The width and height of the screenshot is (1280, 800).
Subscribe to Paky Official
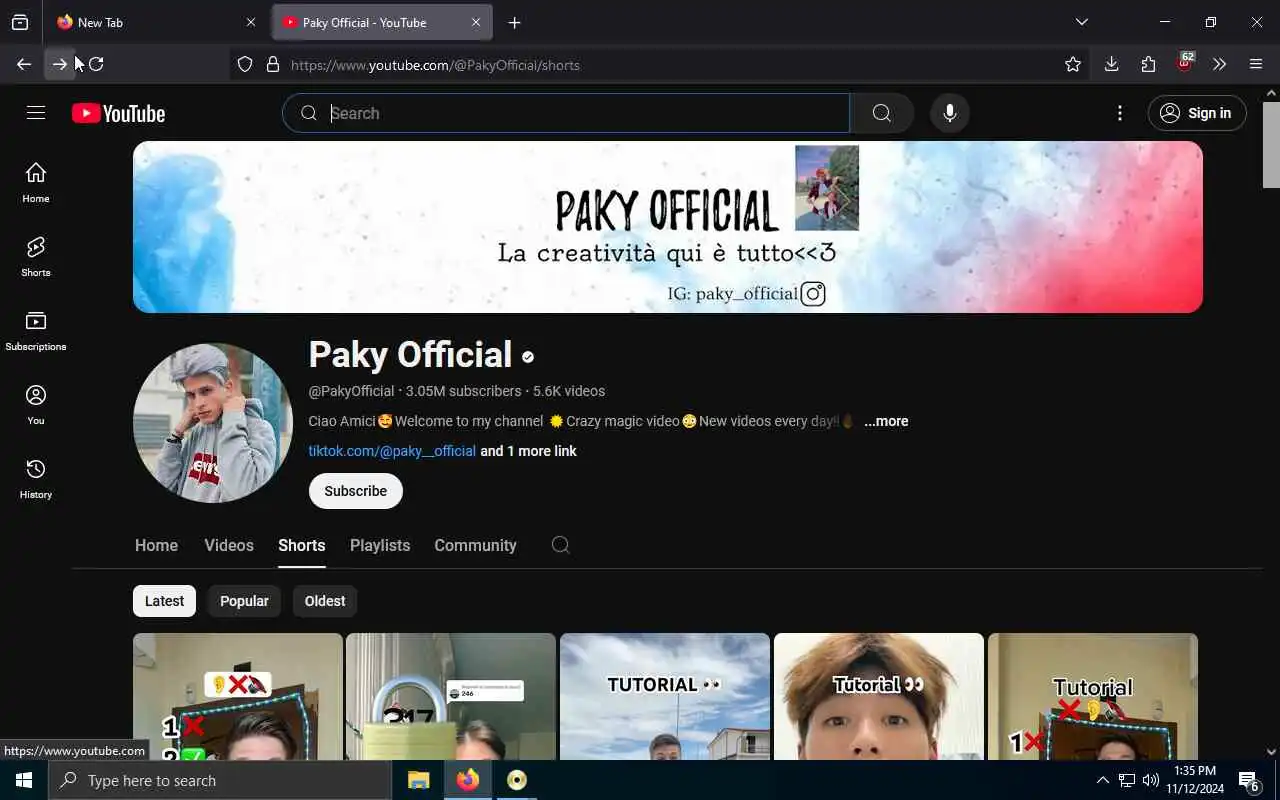pos(355,491)
